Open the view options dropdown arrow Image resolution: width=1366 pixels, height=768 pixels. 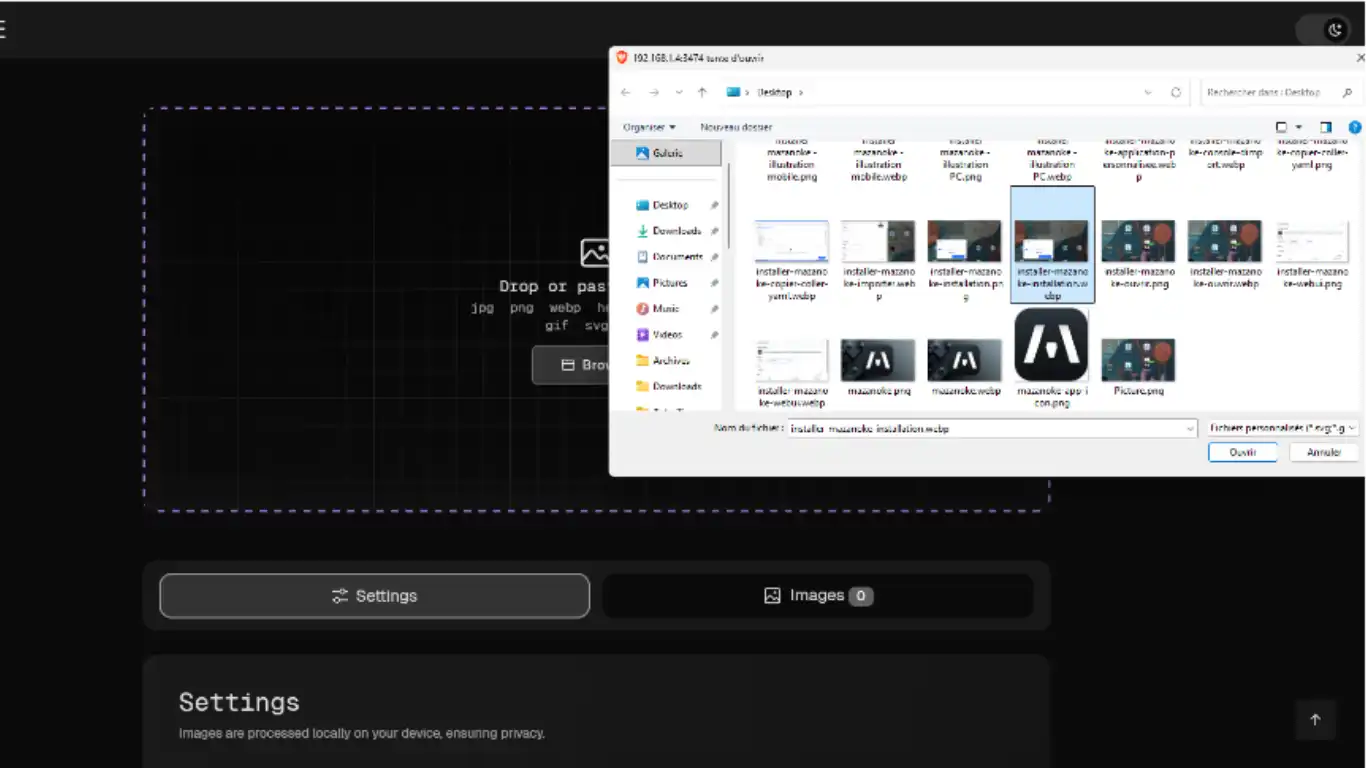click(1299, 127)
